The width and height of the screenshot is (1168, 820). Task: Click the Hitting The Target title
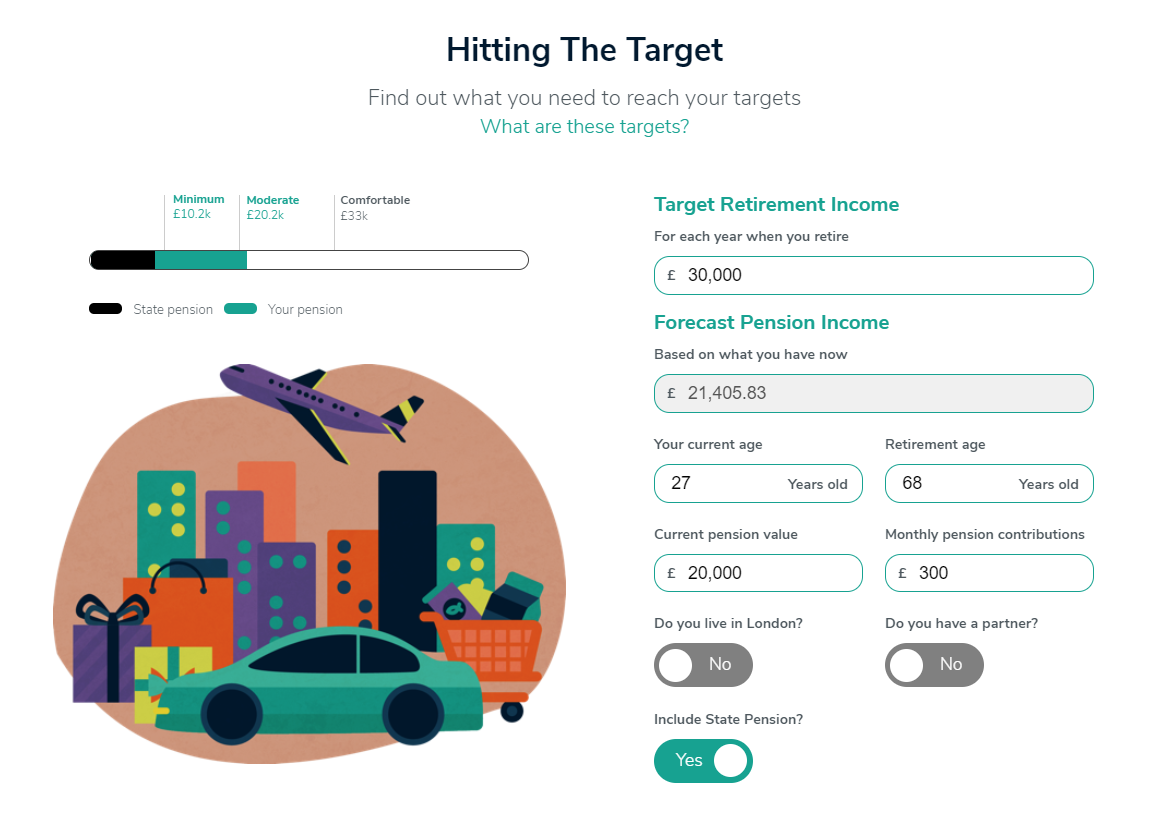click(x=585, y=50)
